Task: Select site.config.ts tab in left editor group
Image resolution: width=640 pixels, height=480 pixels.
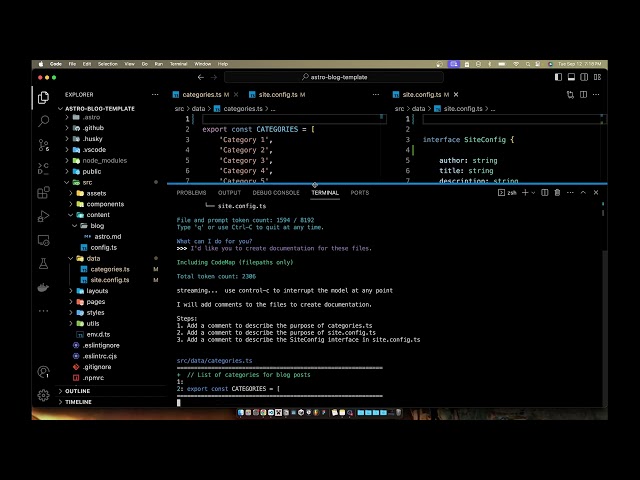Action: pos(278,95)
